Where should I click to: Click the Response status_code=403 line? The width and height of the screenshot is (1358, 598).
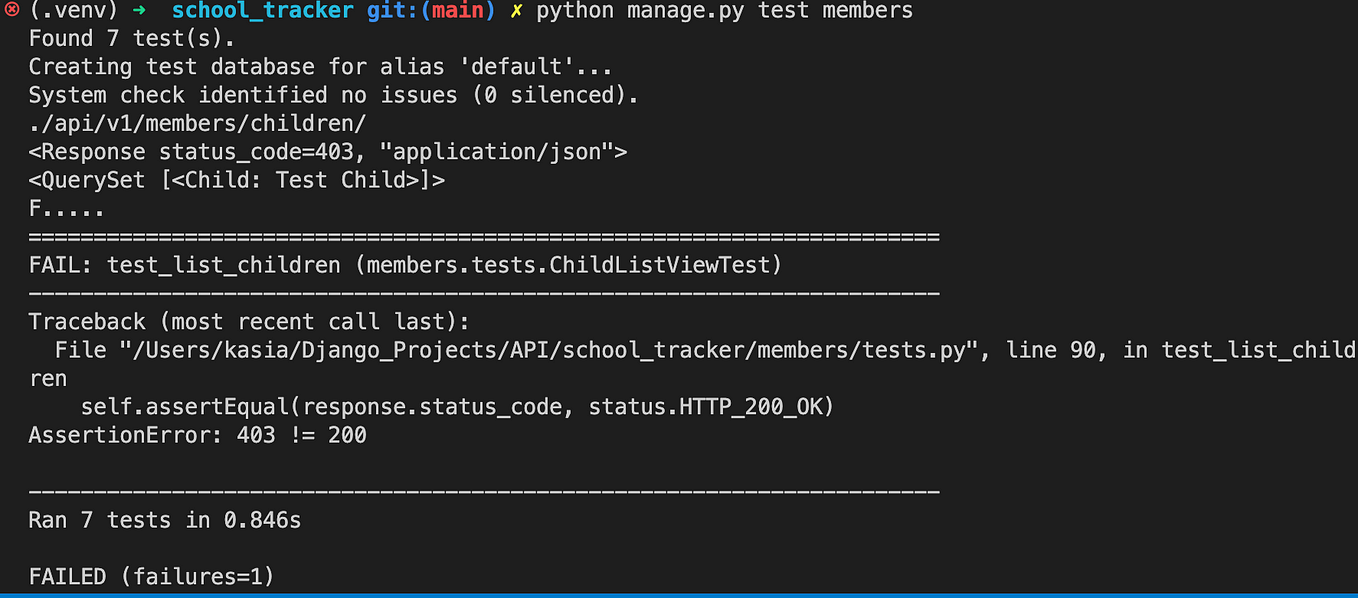tap(328, 153)
